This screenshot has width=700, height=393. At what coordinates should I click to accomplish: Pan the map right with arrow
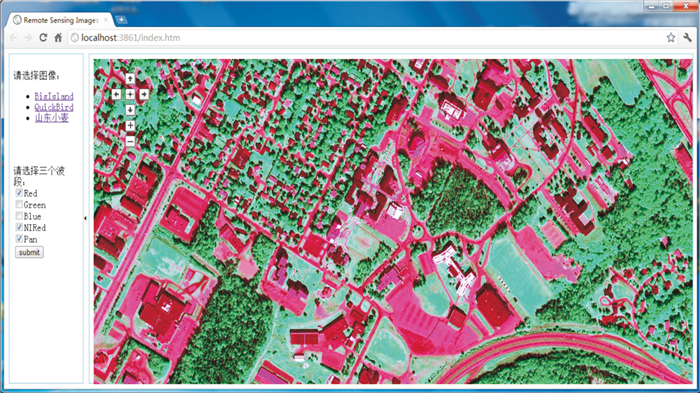[x=144, y=94]
